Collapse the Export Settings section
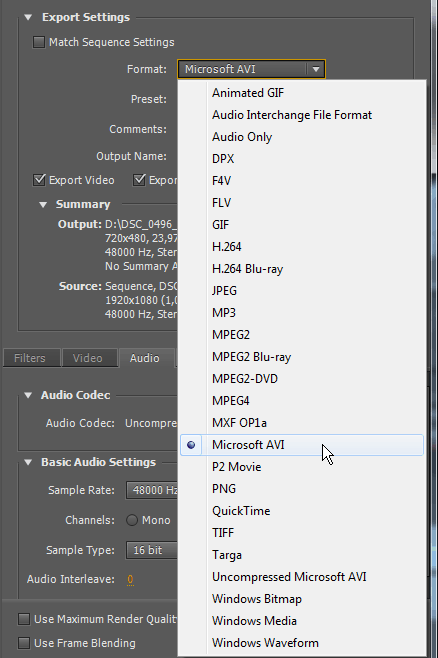438x658 pixels. 28,18
